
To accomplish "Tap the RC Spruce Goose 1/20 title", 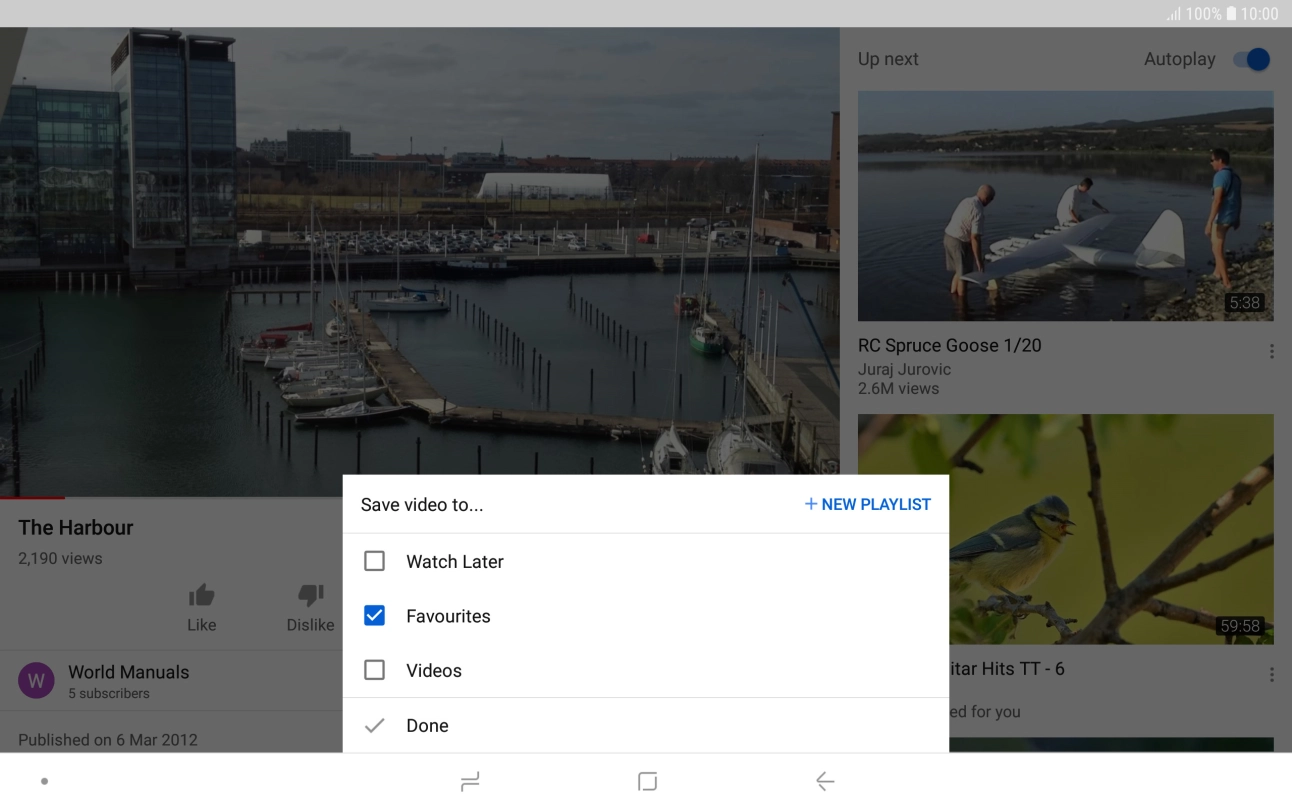I will point(949,346).
